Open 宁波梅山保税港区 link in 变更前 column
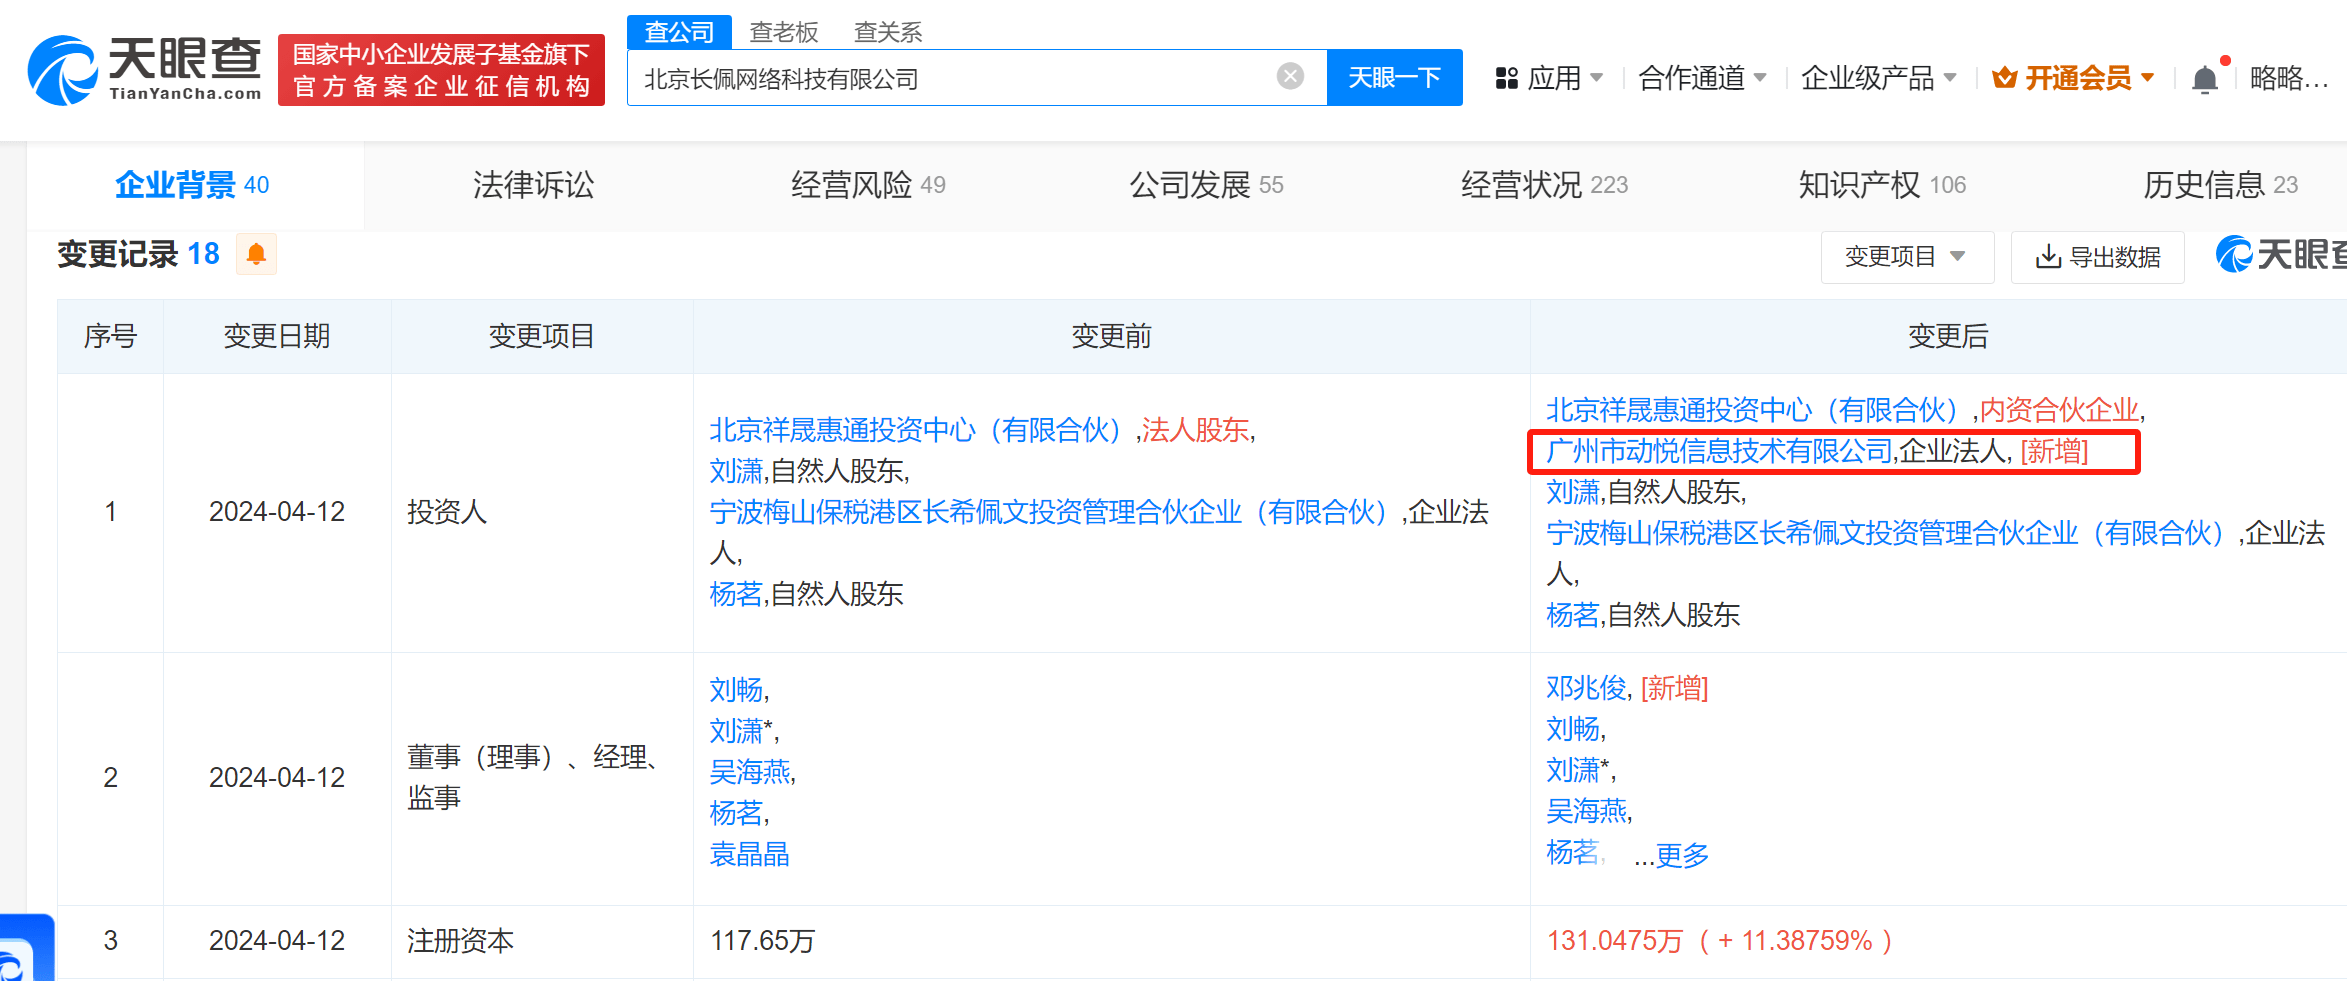 pos(1053,512)
